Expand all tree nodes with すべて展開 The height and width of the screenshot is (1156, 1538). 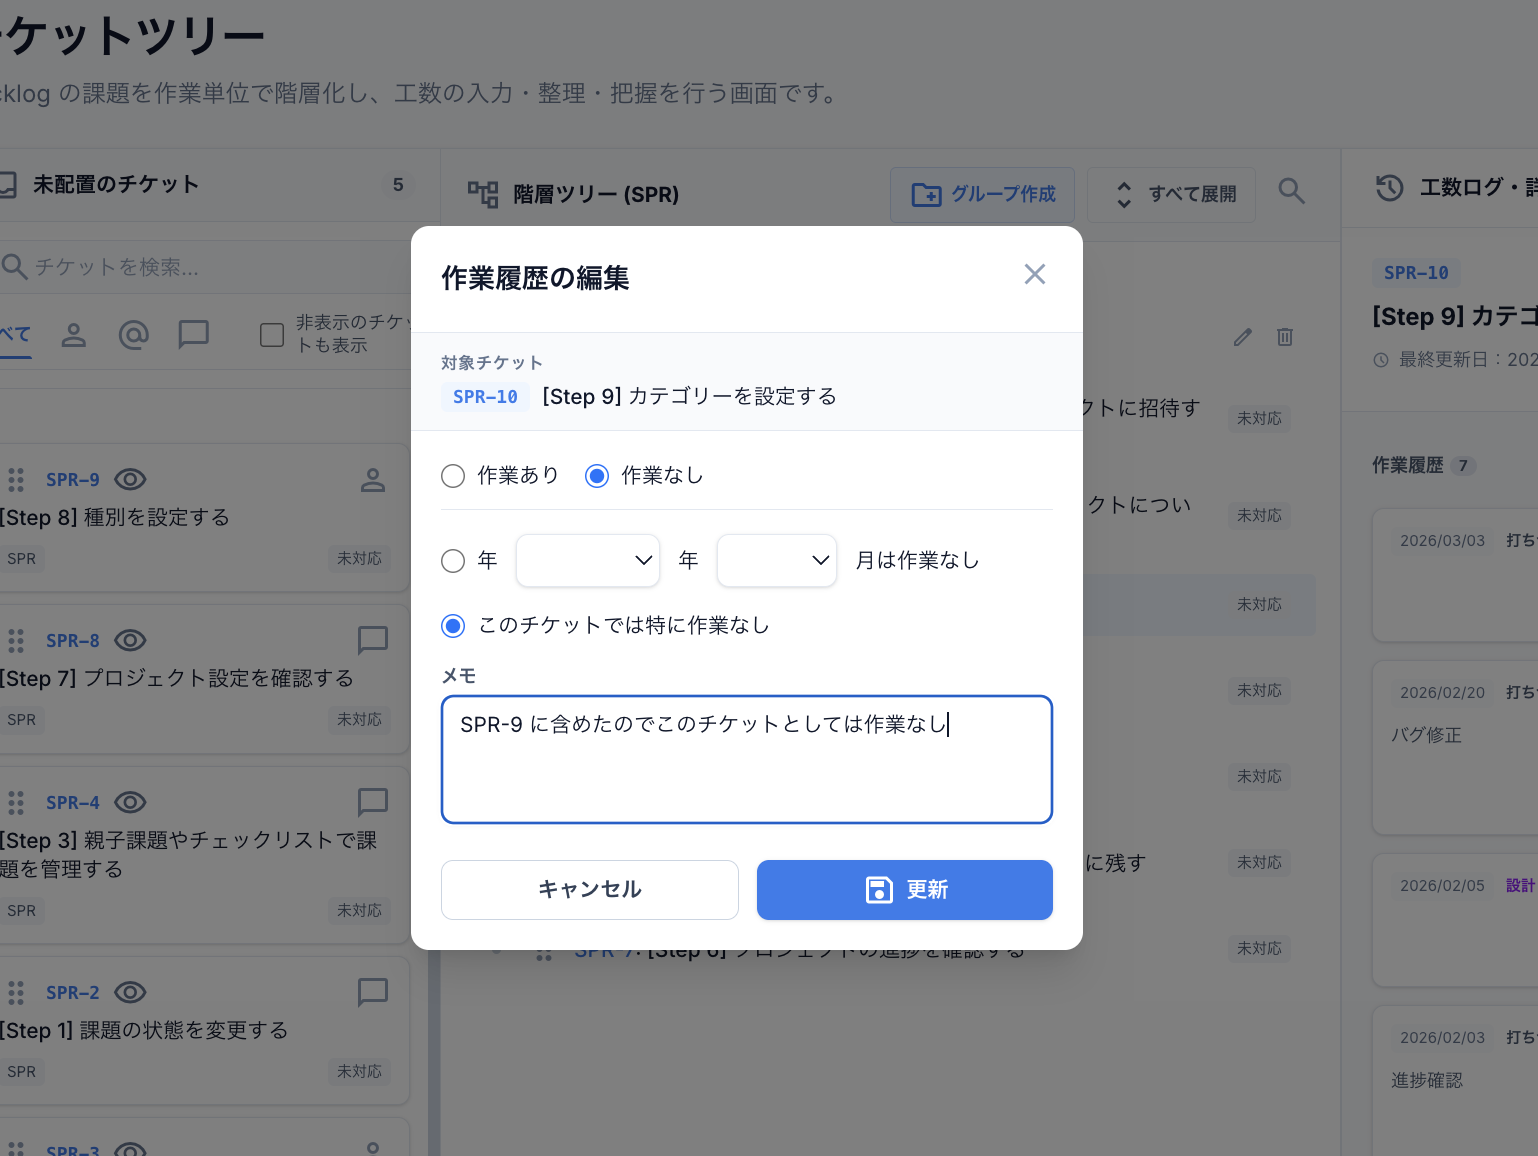[1171, 194]
